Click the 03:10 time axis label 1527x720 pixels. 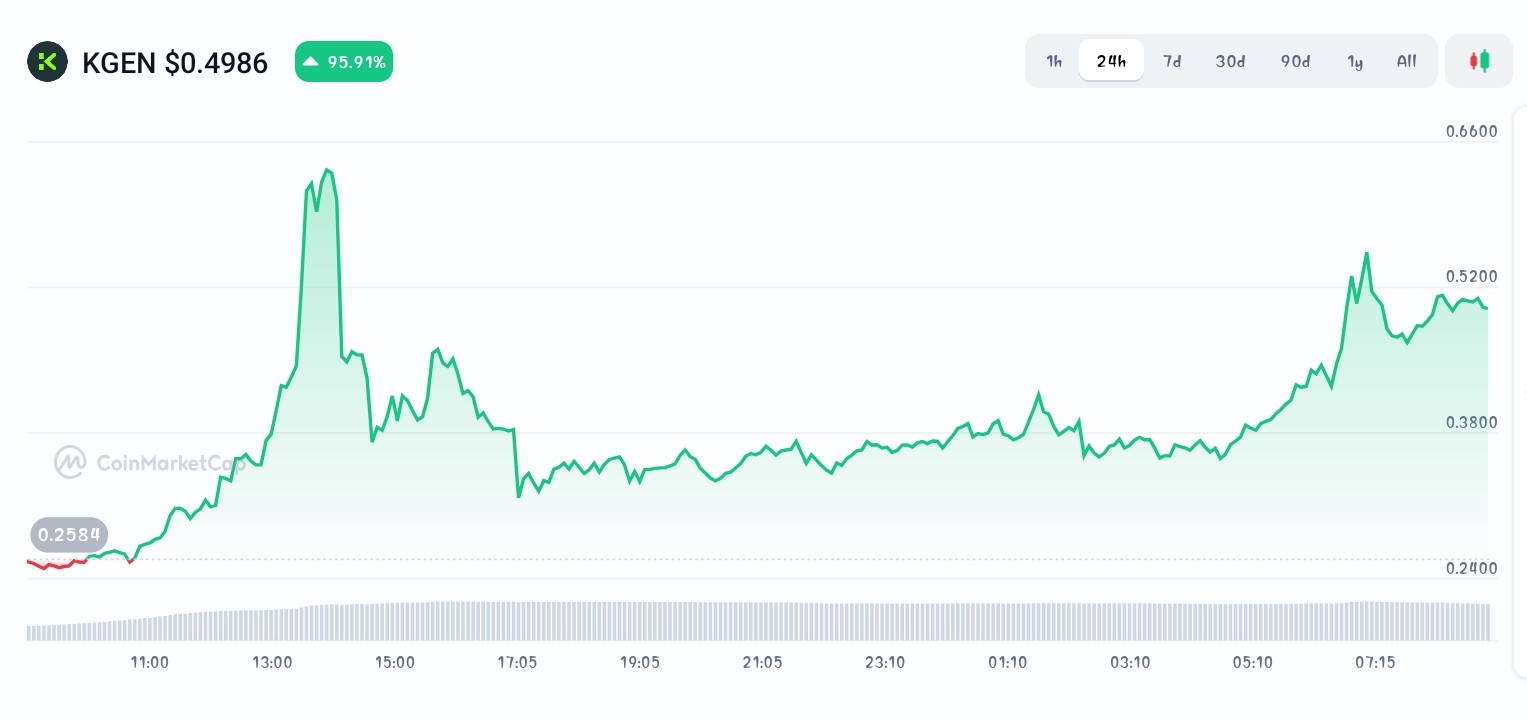(1130, 662)
